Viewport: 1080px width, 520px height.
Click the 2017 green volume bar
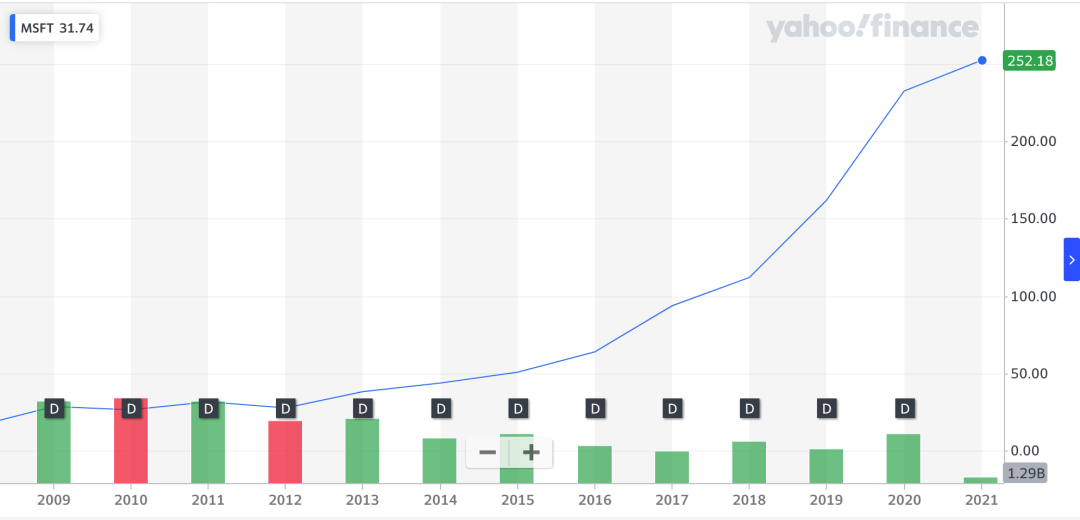click(672, 468)
